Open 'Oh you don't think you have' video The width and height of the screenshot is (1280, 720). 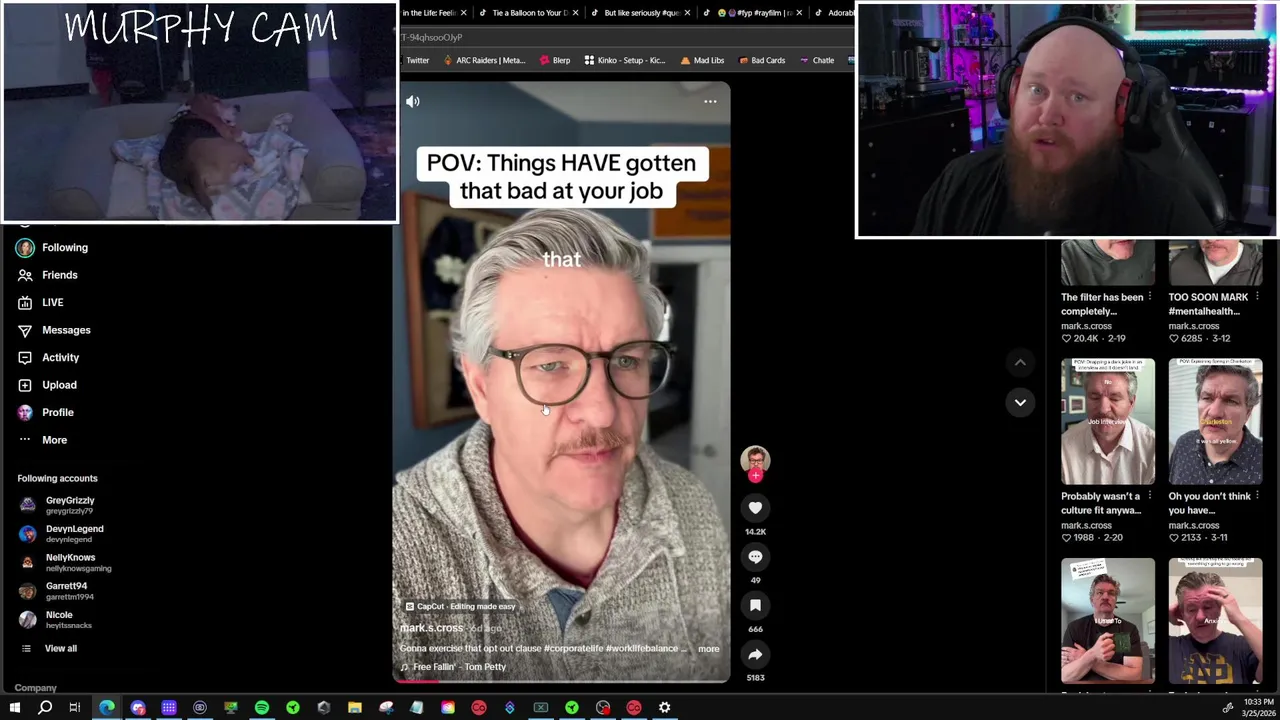click(x=1215, y=421)
